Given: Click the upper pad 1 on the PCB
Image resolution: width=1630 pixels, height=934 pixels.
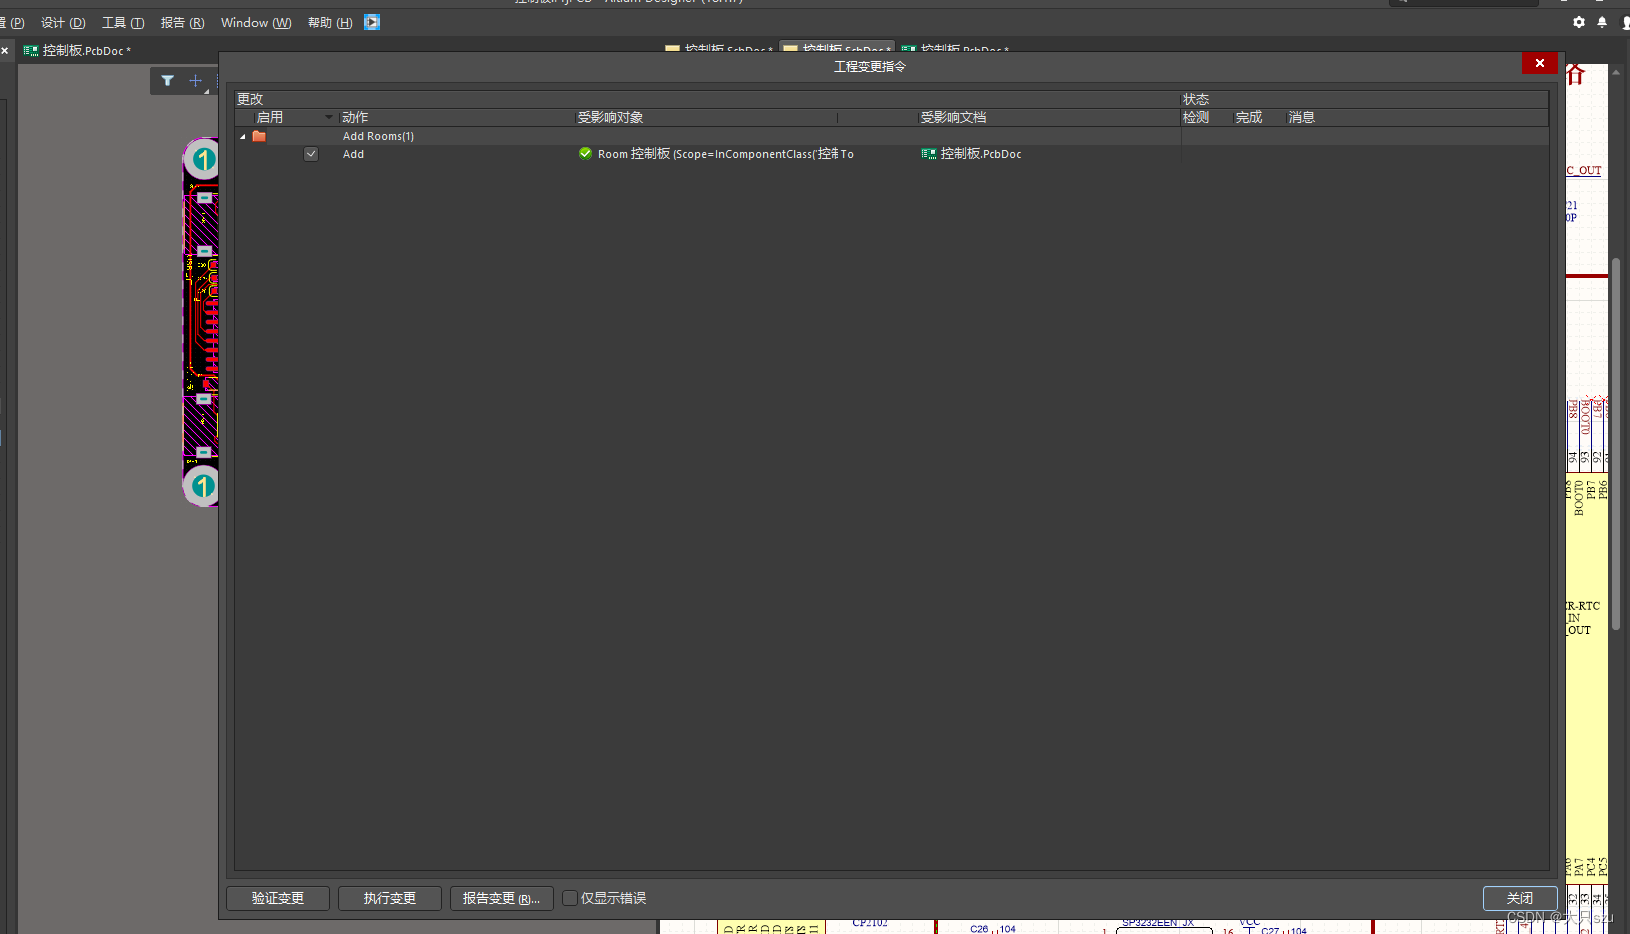Looking at the screenshot, I should coord(203,159).
